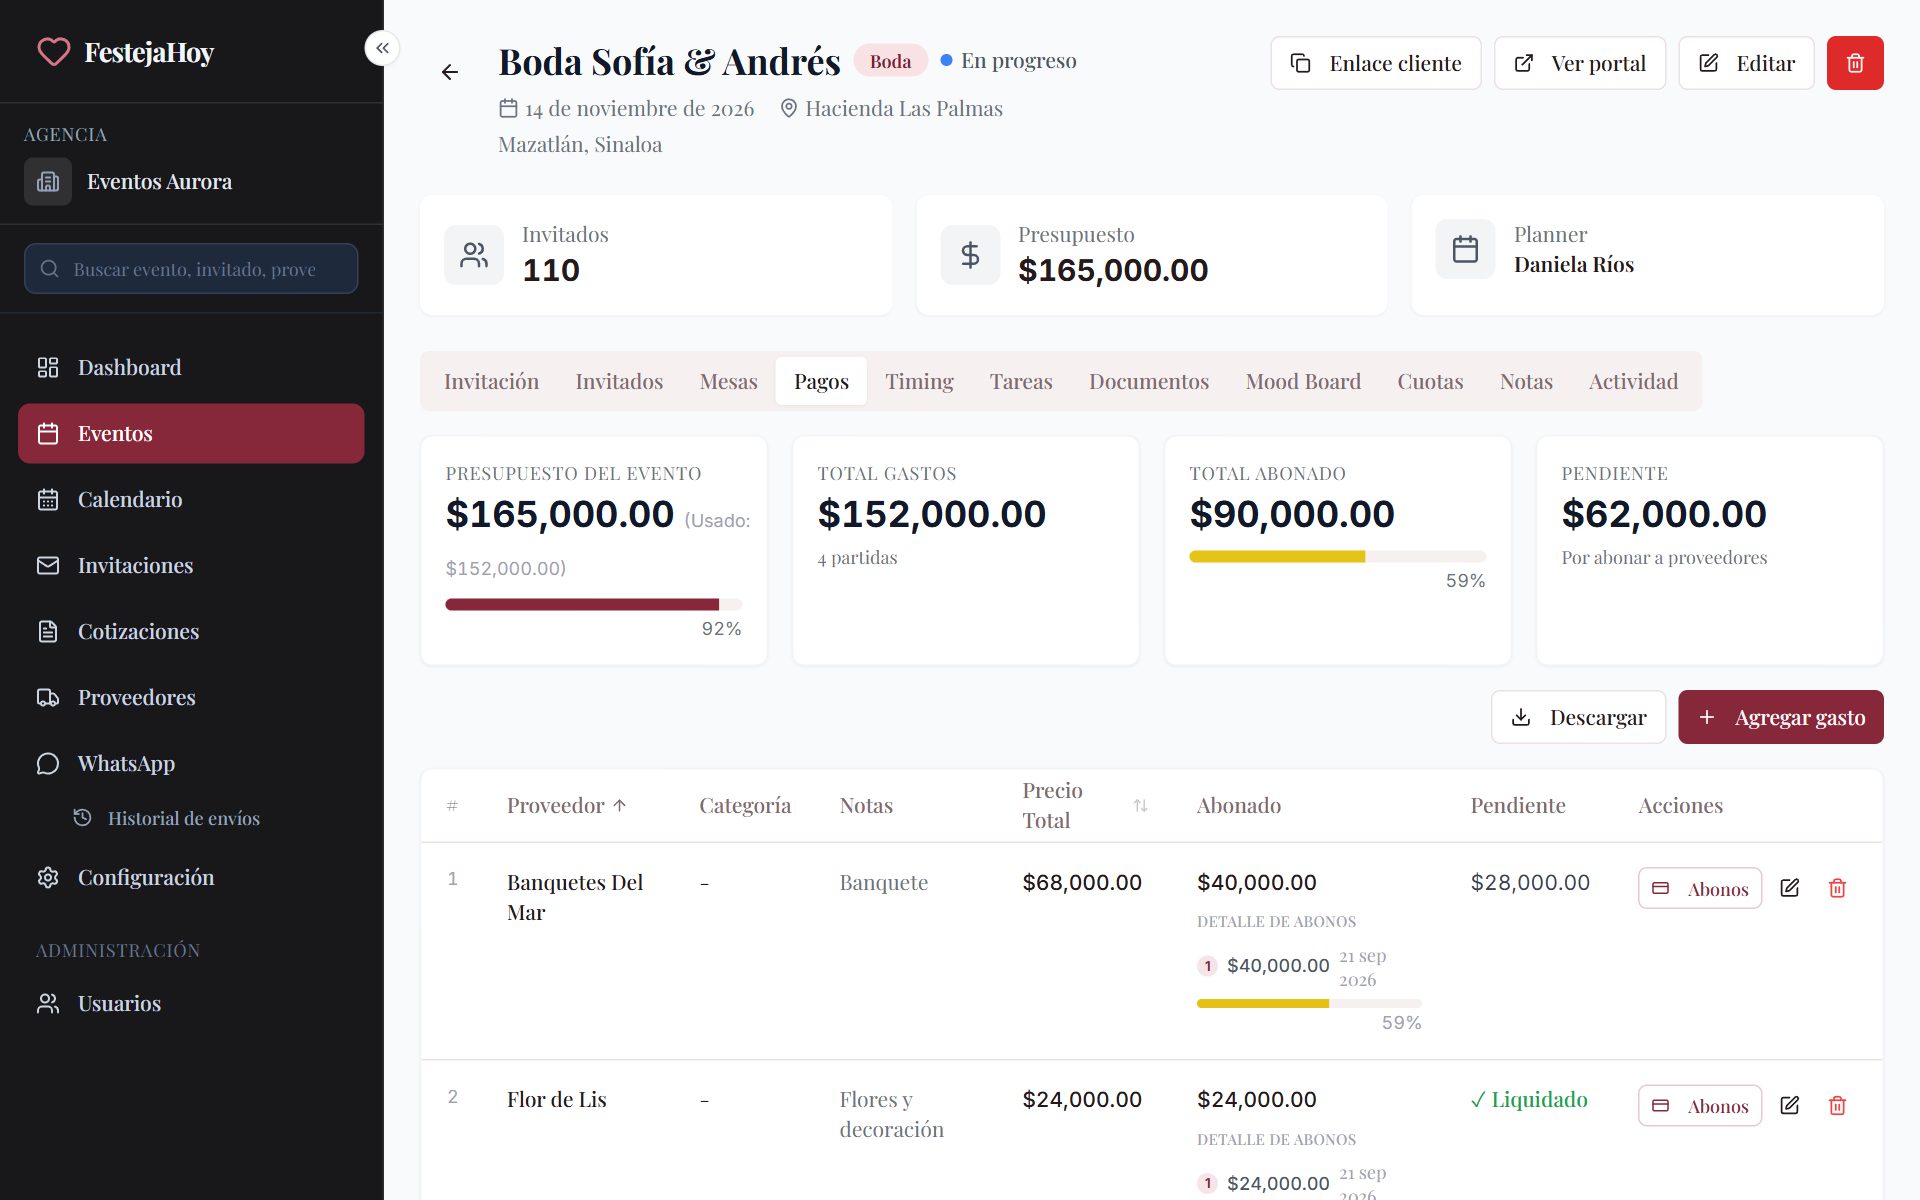The width and height of the screenshot is (1920, 1200).
Task: Open Abonos for Banquetes Del Mar
Action: pyautogui.click(x=1699, y=888)
